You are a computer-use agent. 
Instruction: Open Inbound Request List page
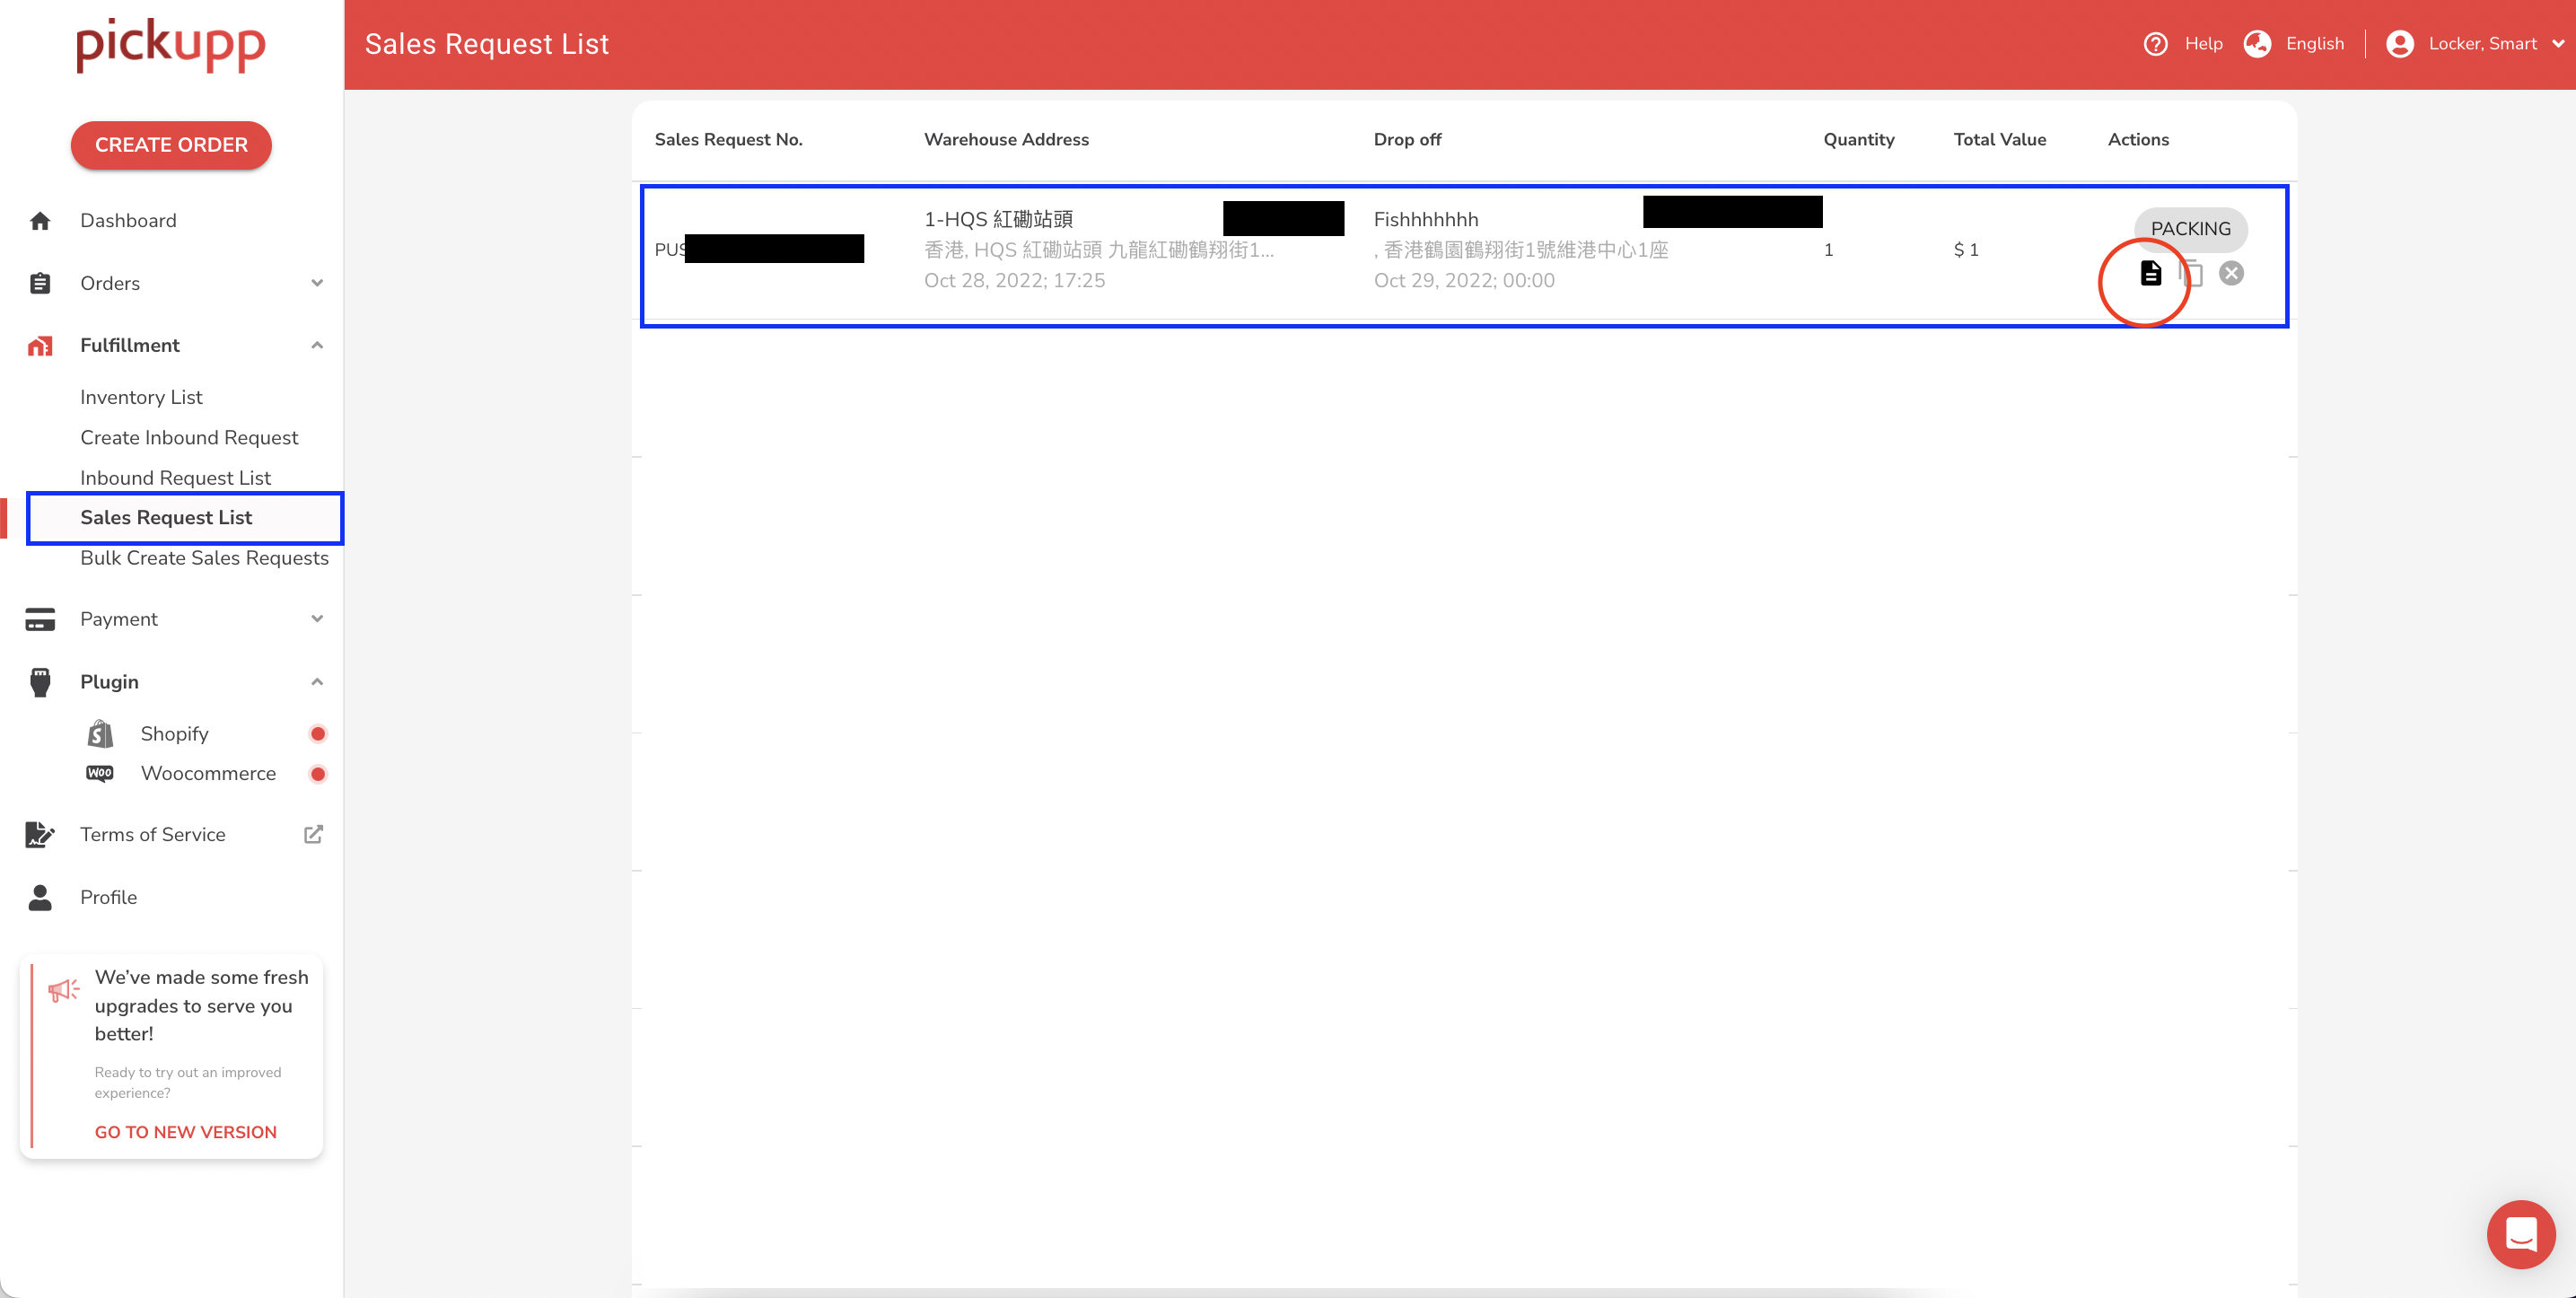(175, 478)
